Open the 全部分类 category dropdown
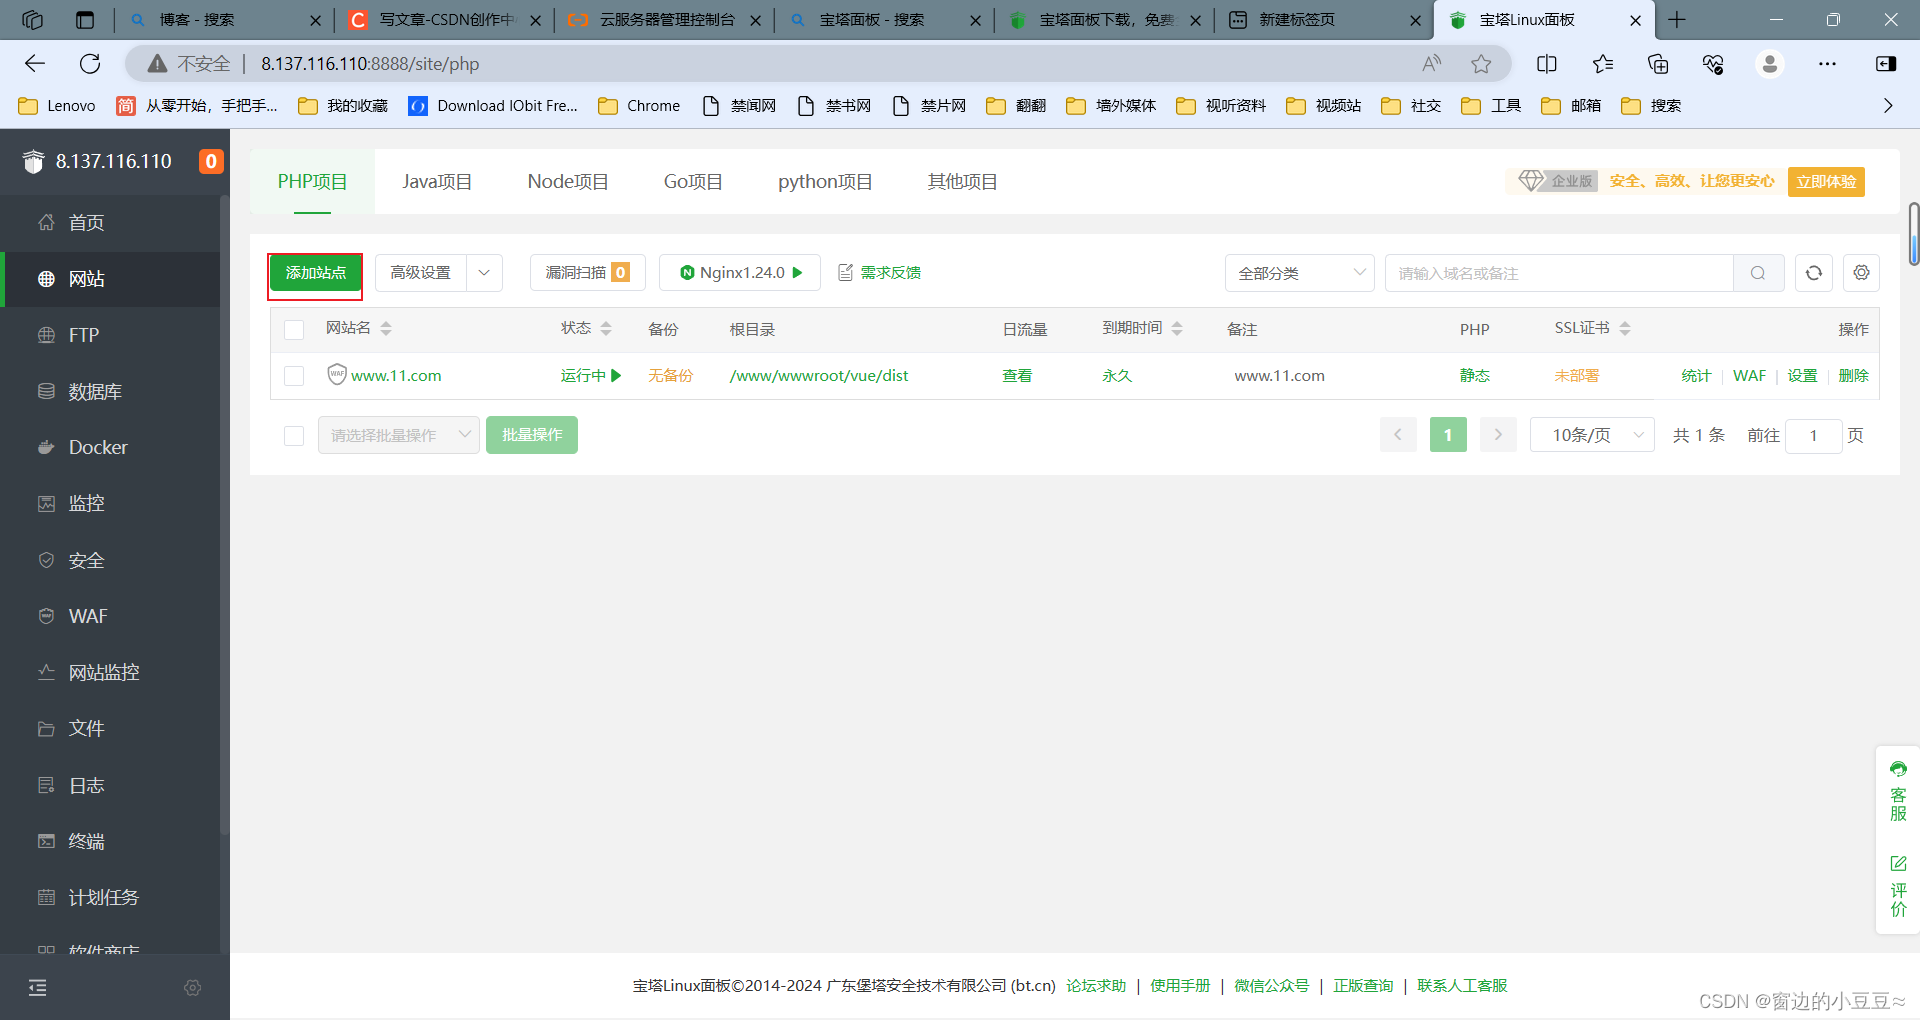The height and width of the screenshot is (1020, 1920). click(x=1300, y=273)
